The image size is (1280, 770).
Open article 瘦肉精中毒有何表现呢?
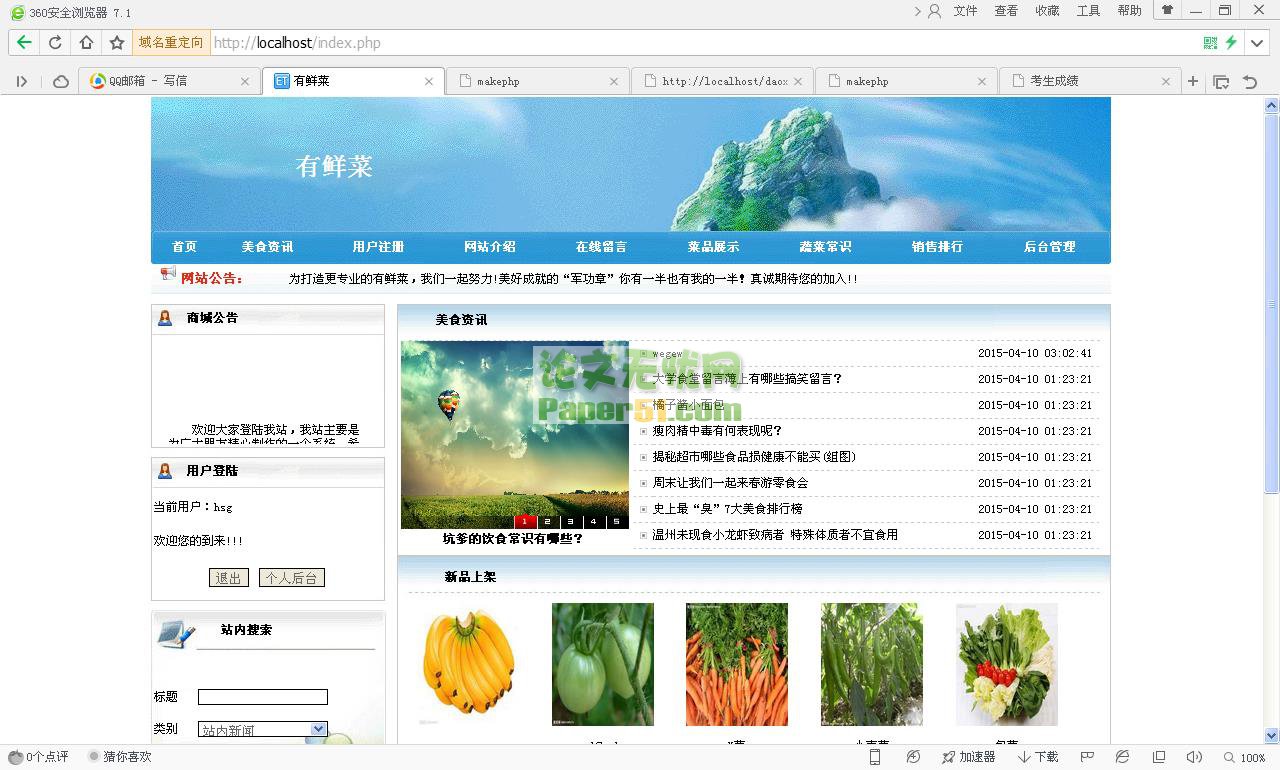(x=717, y=431)
